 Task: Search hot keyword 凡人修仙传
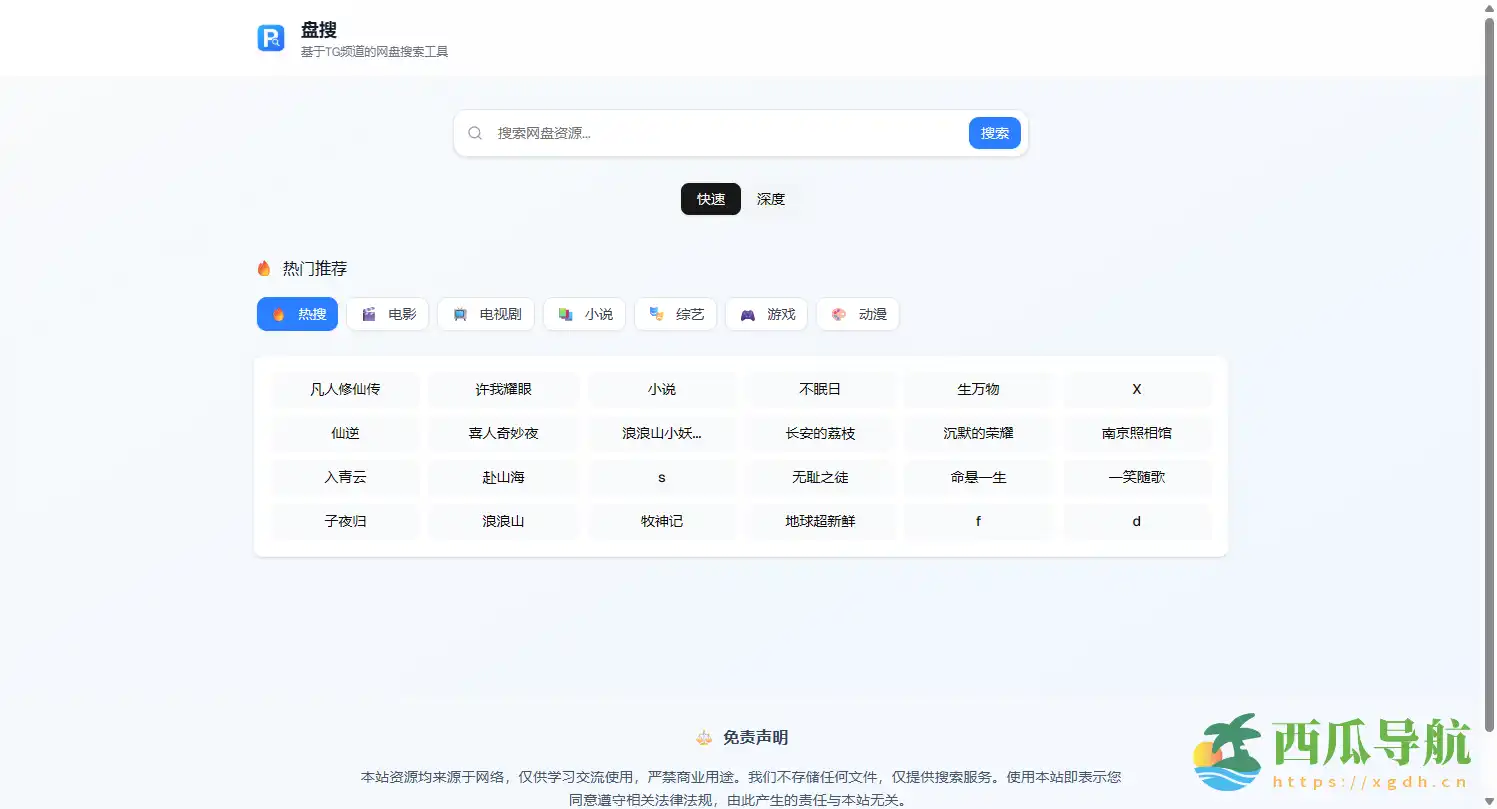[x=345, y=389]
